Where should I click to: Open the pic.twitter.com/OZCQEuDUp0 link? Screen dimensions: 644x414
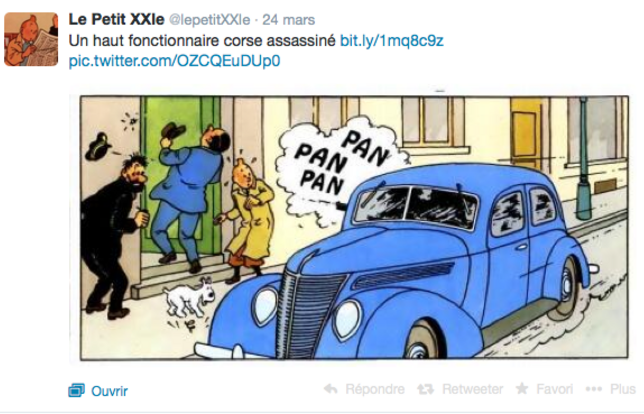tap(174, 61)
